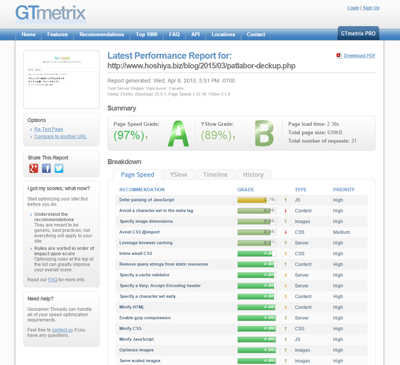
Task: Open FAQ link in sidebar
Action: pyautogui.click(x=53, y=280)
